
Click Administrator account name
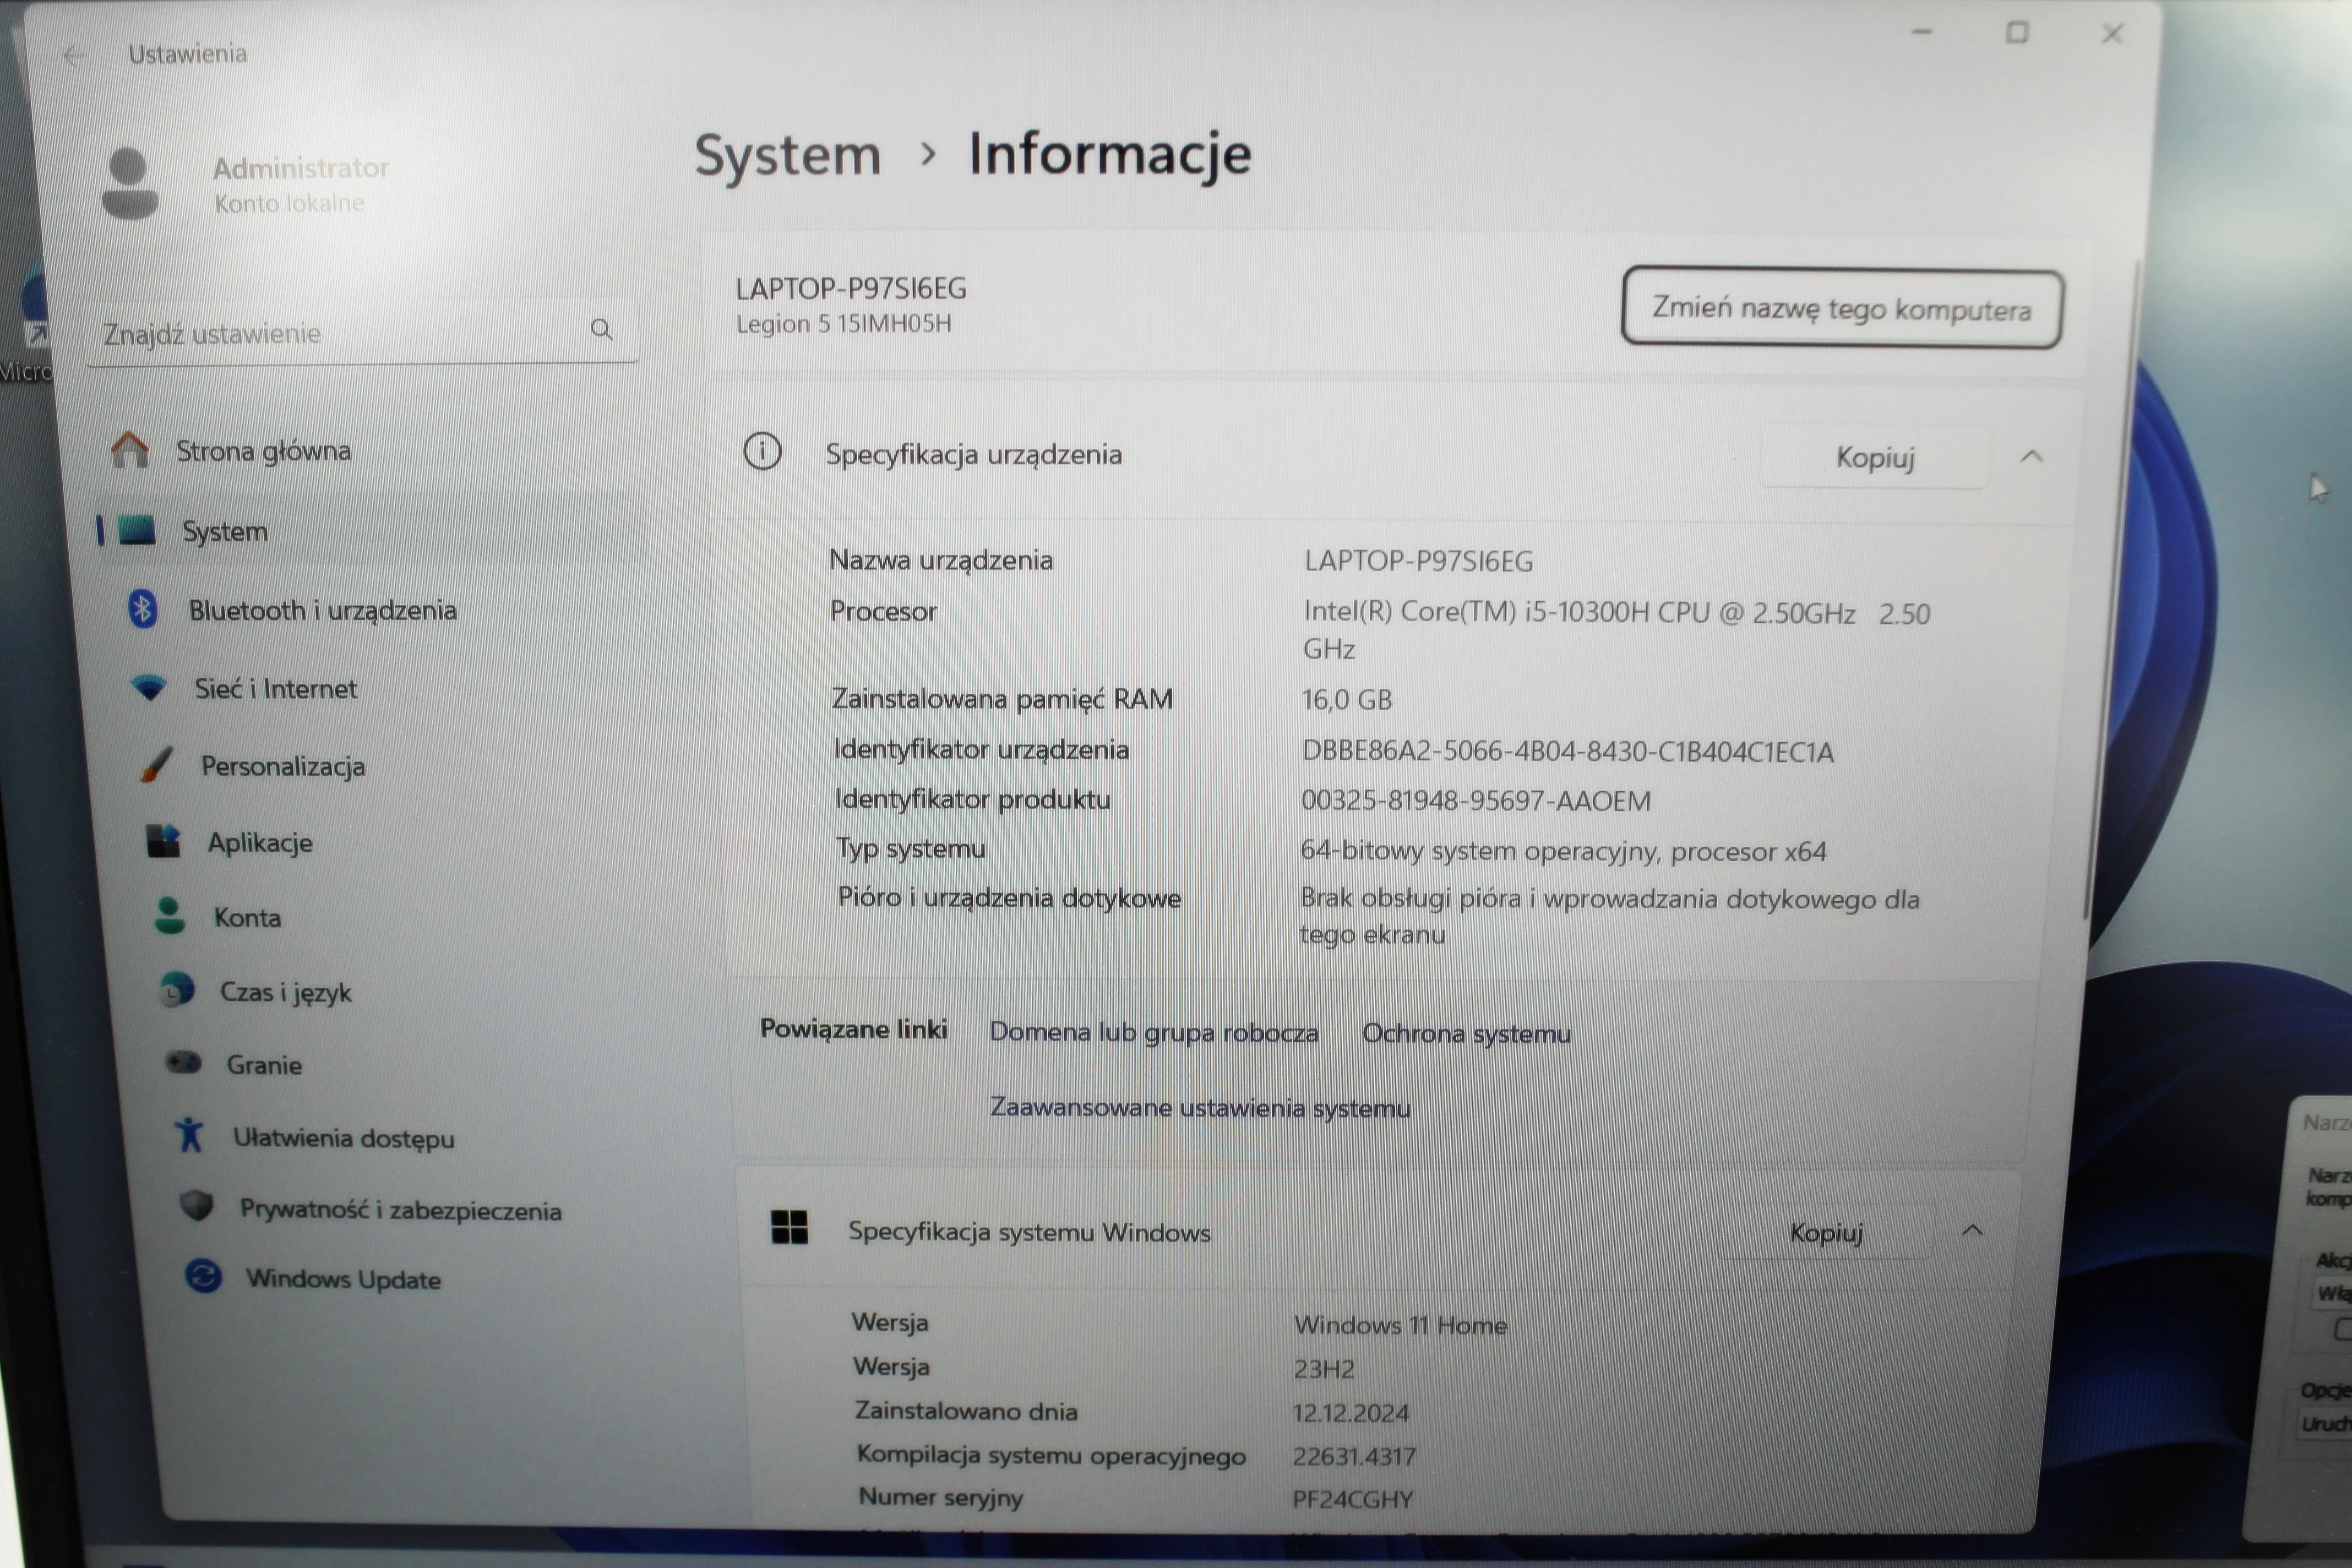click(301, 167)
